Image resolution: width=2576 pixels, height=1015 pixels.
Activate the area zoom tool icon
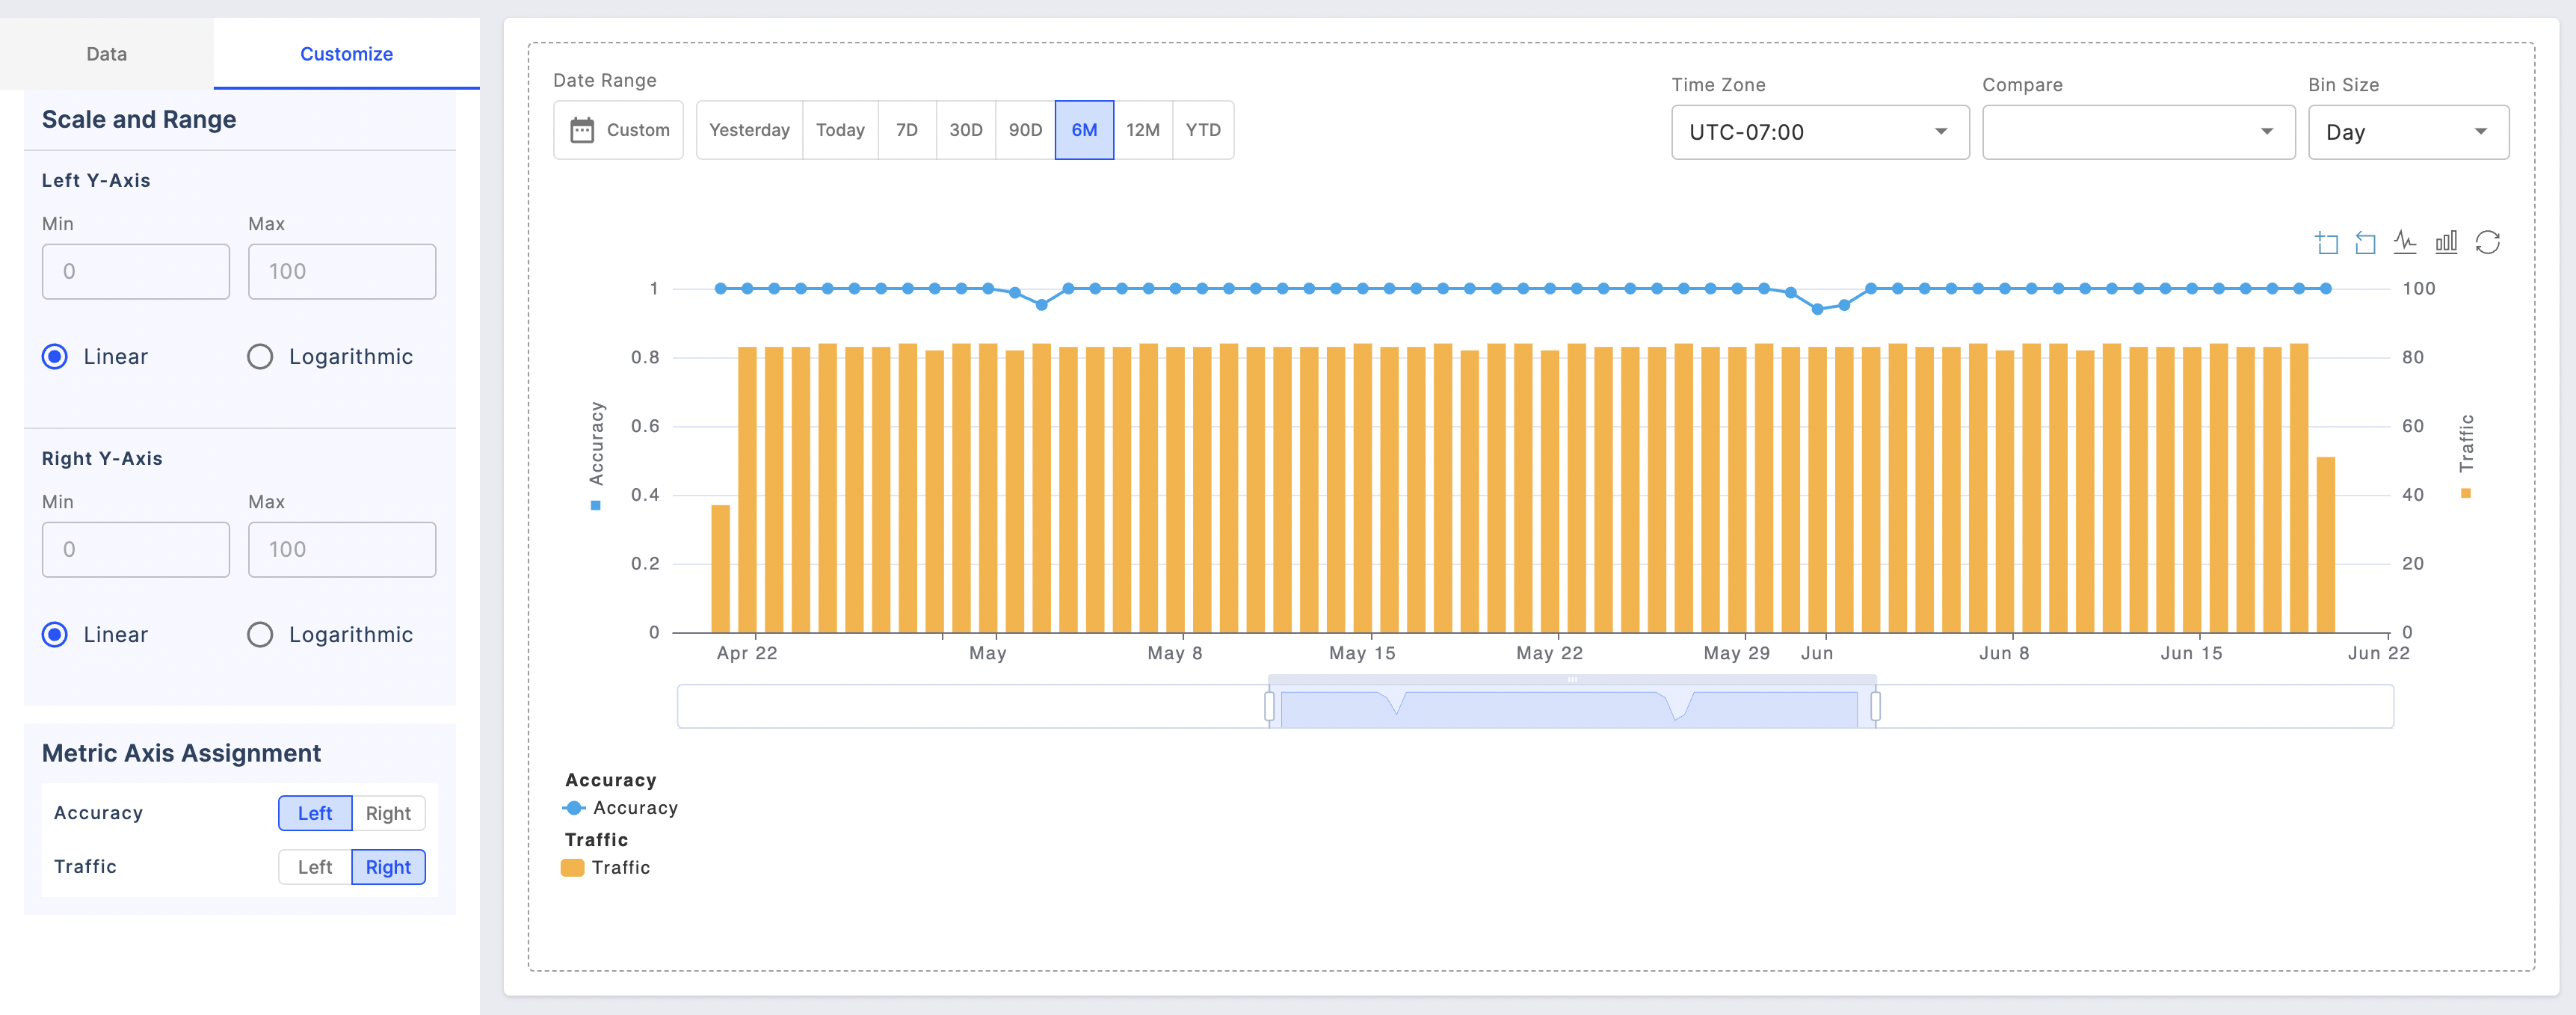2327,243
